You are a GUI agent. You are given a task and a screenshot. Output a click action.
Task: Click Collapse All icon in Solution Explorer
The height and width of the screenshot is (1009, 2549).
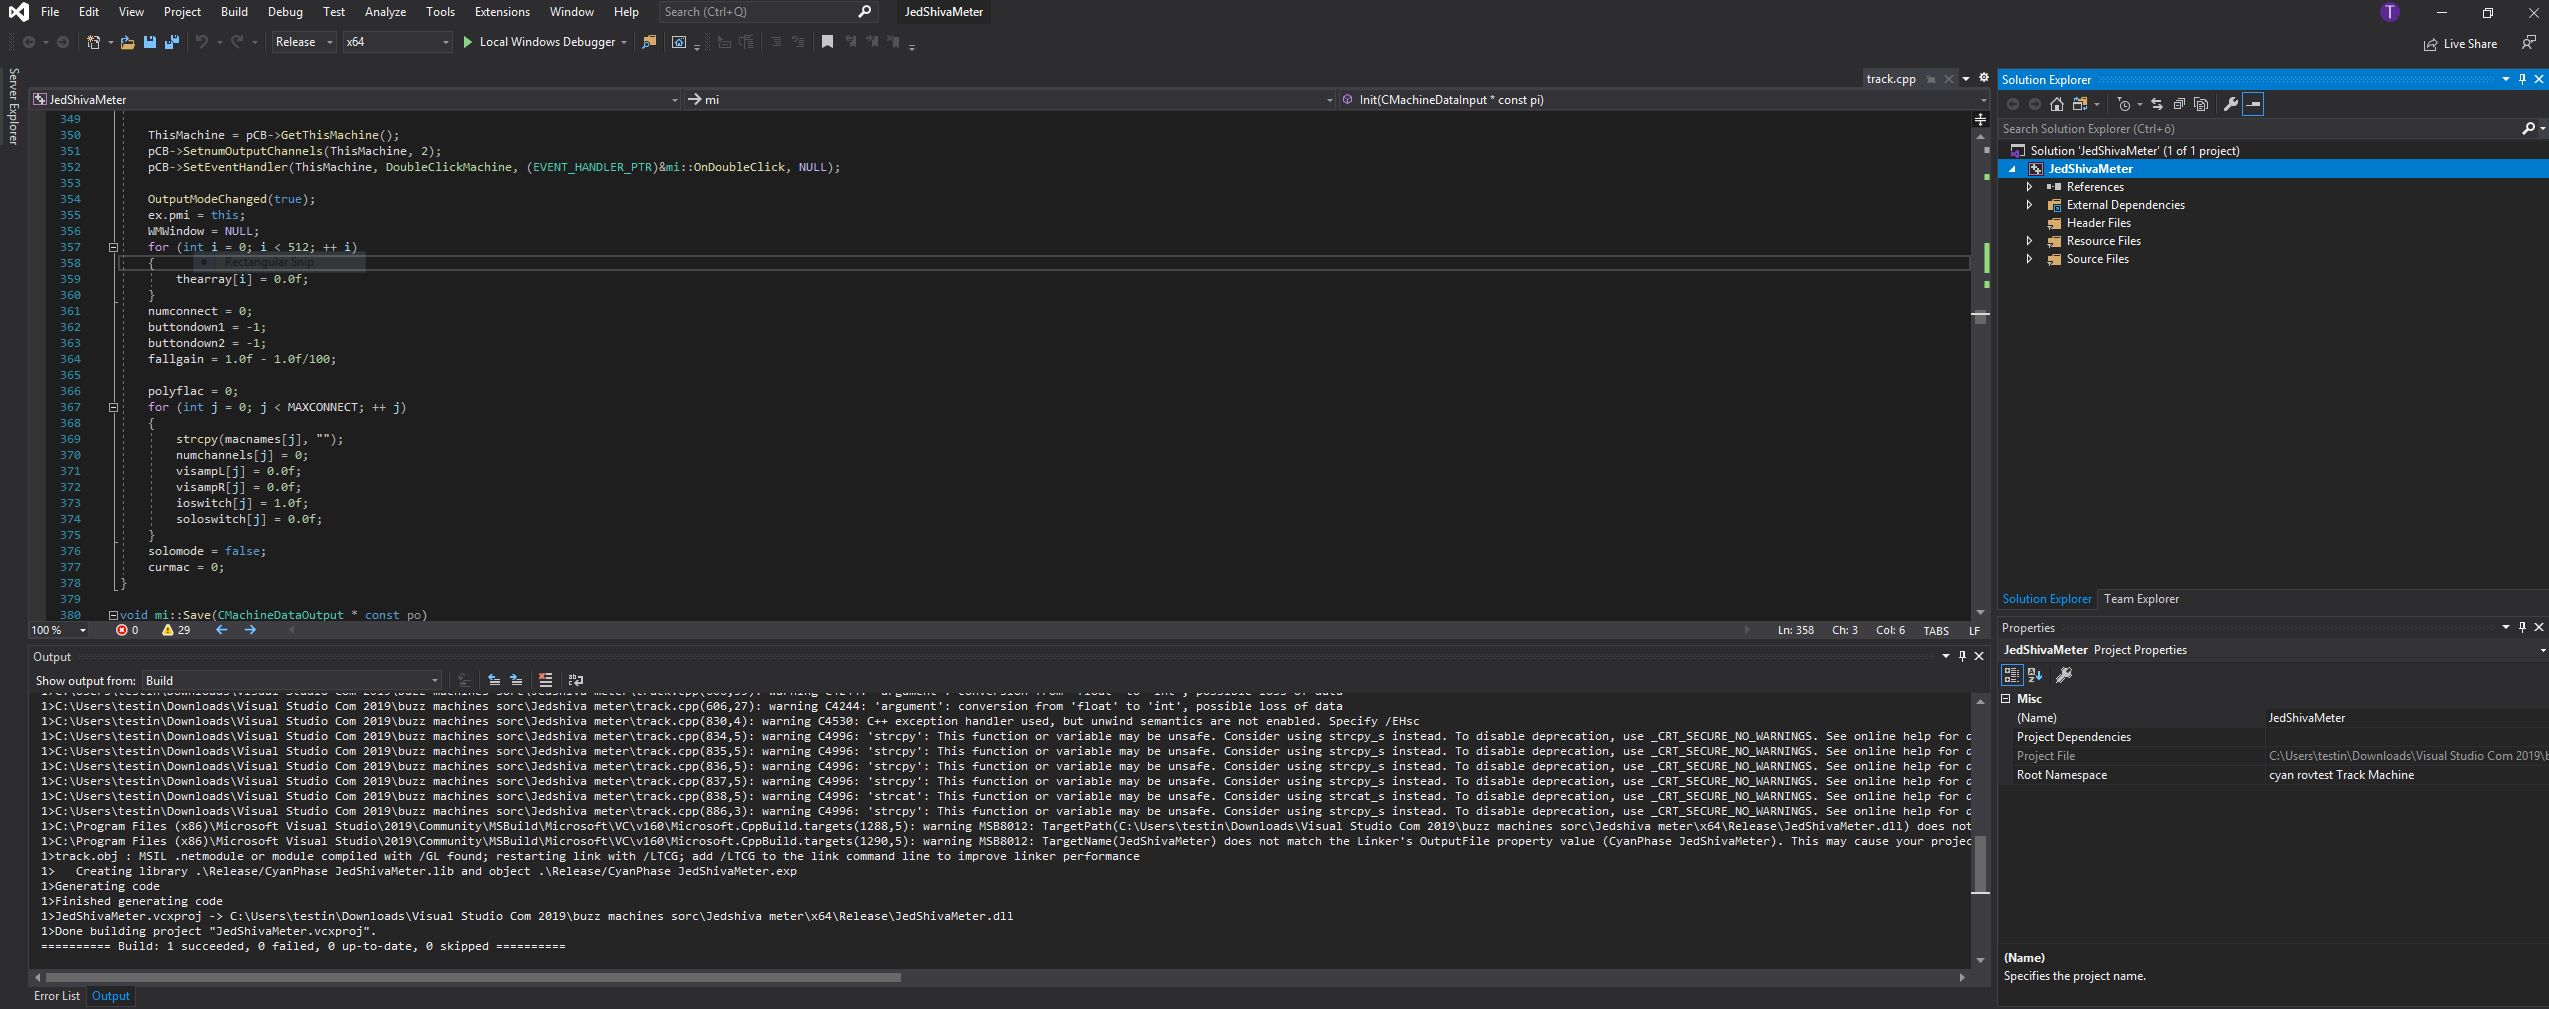coord(2179,104)
